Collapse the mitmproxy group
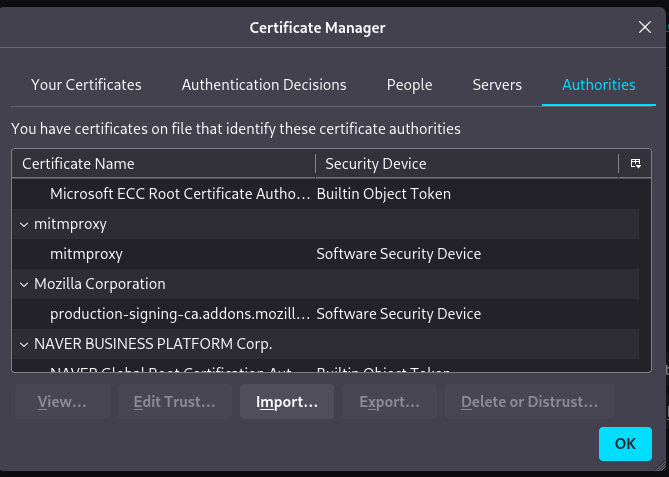 pos(24,224)
